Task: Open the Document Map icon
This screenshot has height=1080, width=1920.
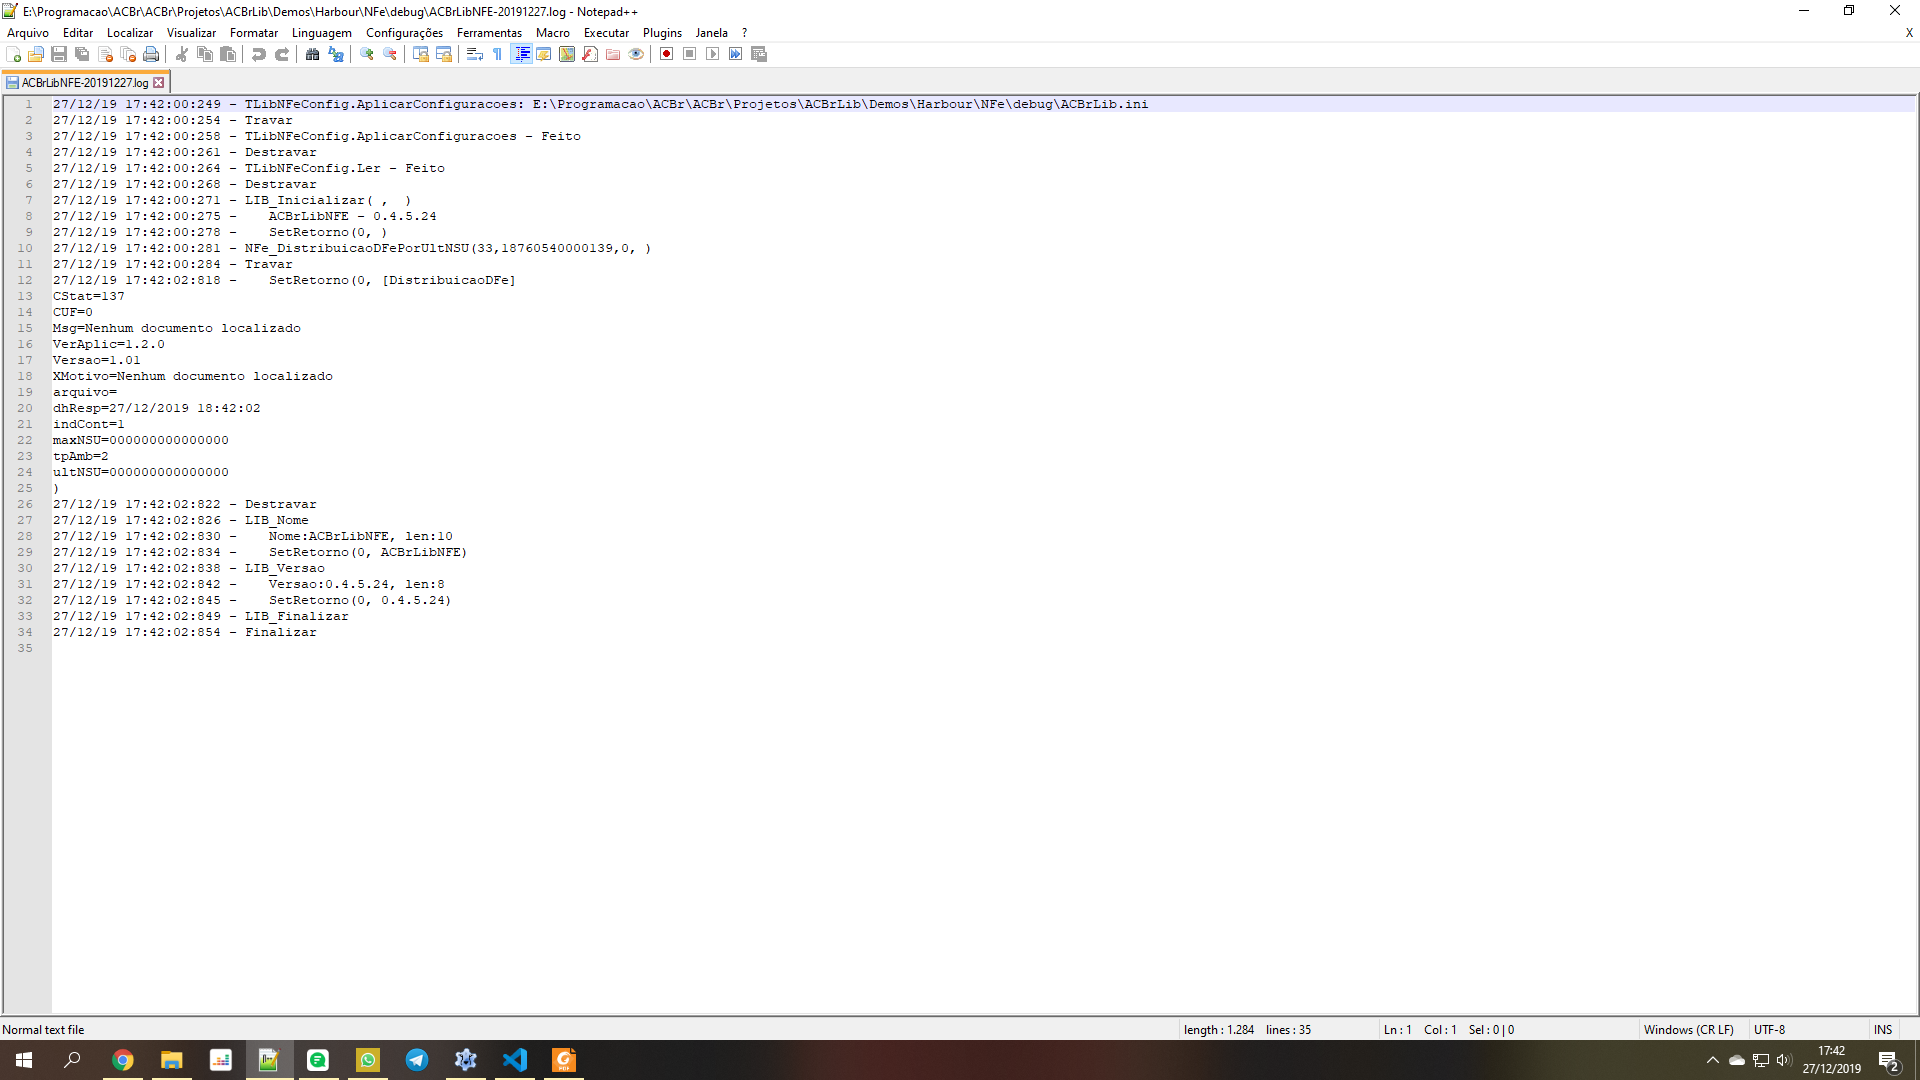Action: click(x=567, y=54)
